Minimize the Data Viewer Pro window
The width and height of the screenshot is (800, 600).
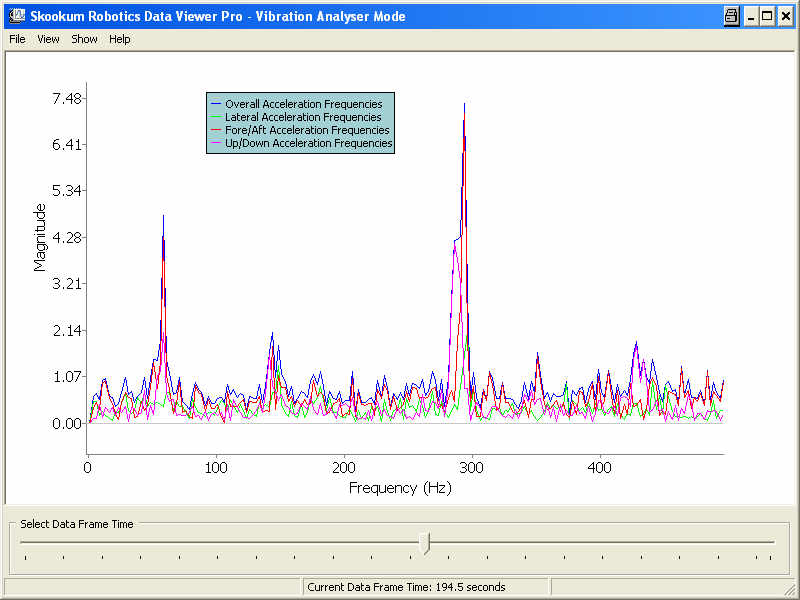click(751, 16)
